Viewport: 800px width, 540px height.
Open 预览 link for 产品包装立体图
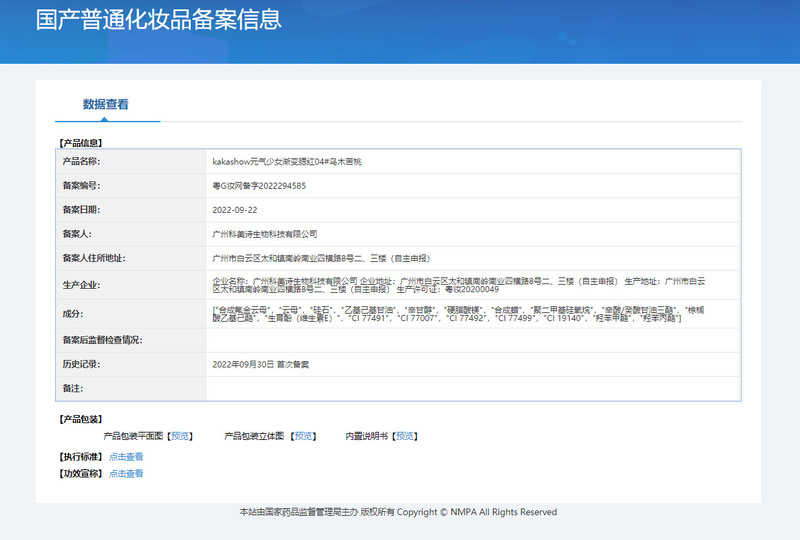pyautogui.click(x=304, y=436)
